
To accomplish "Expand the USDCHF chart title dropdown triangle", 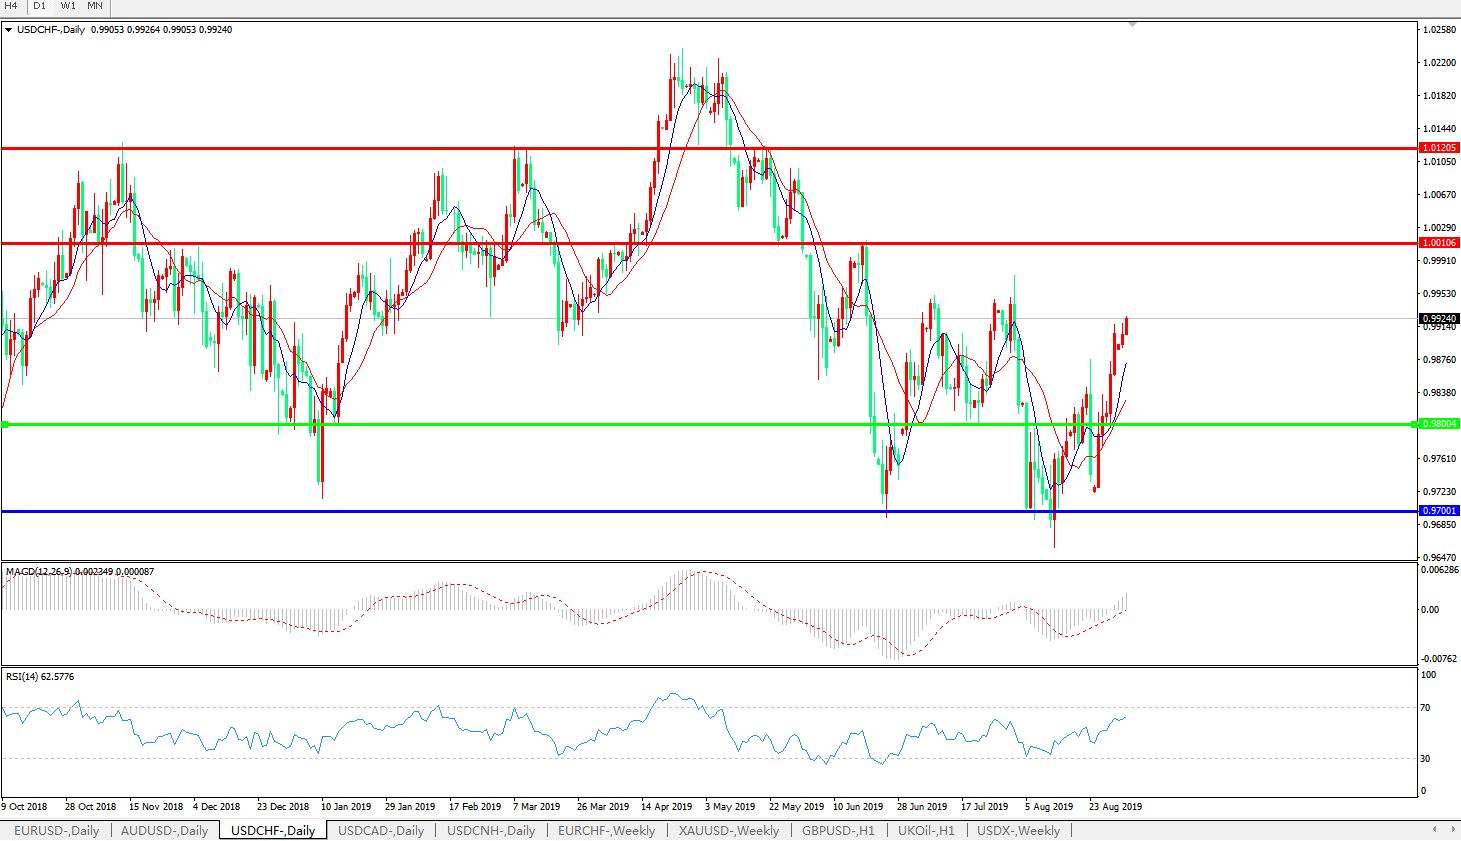I will [x=9, y=30].
